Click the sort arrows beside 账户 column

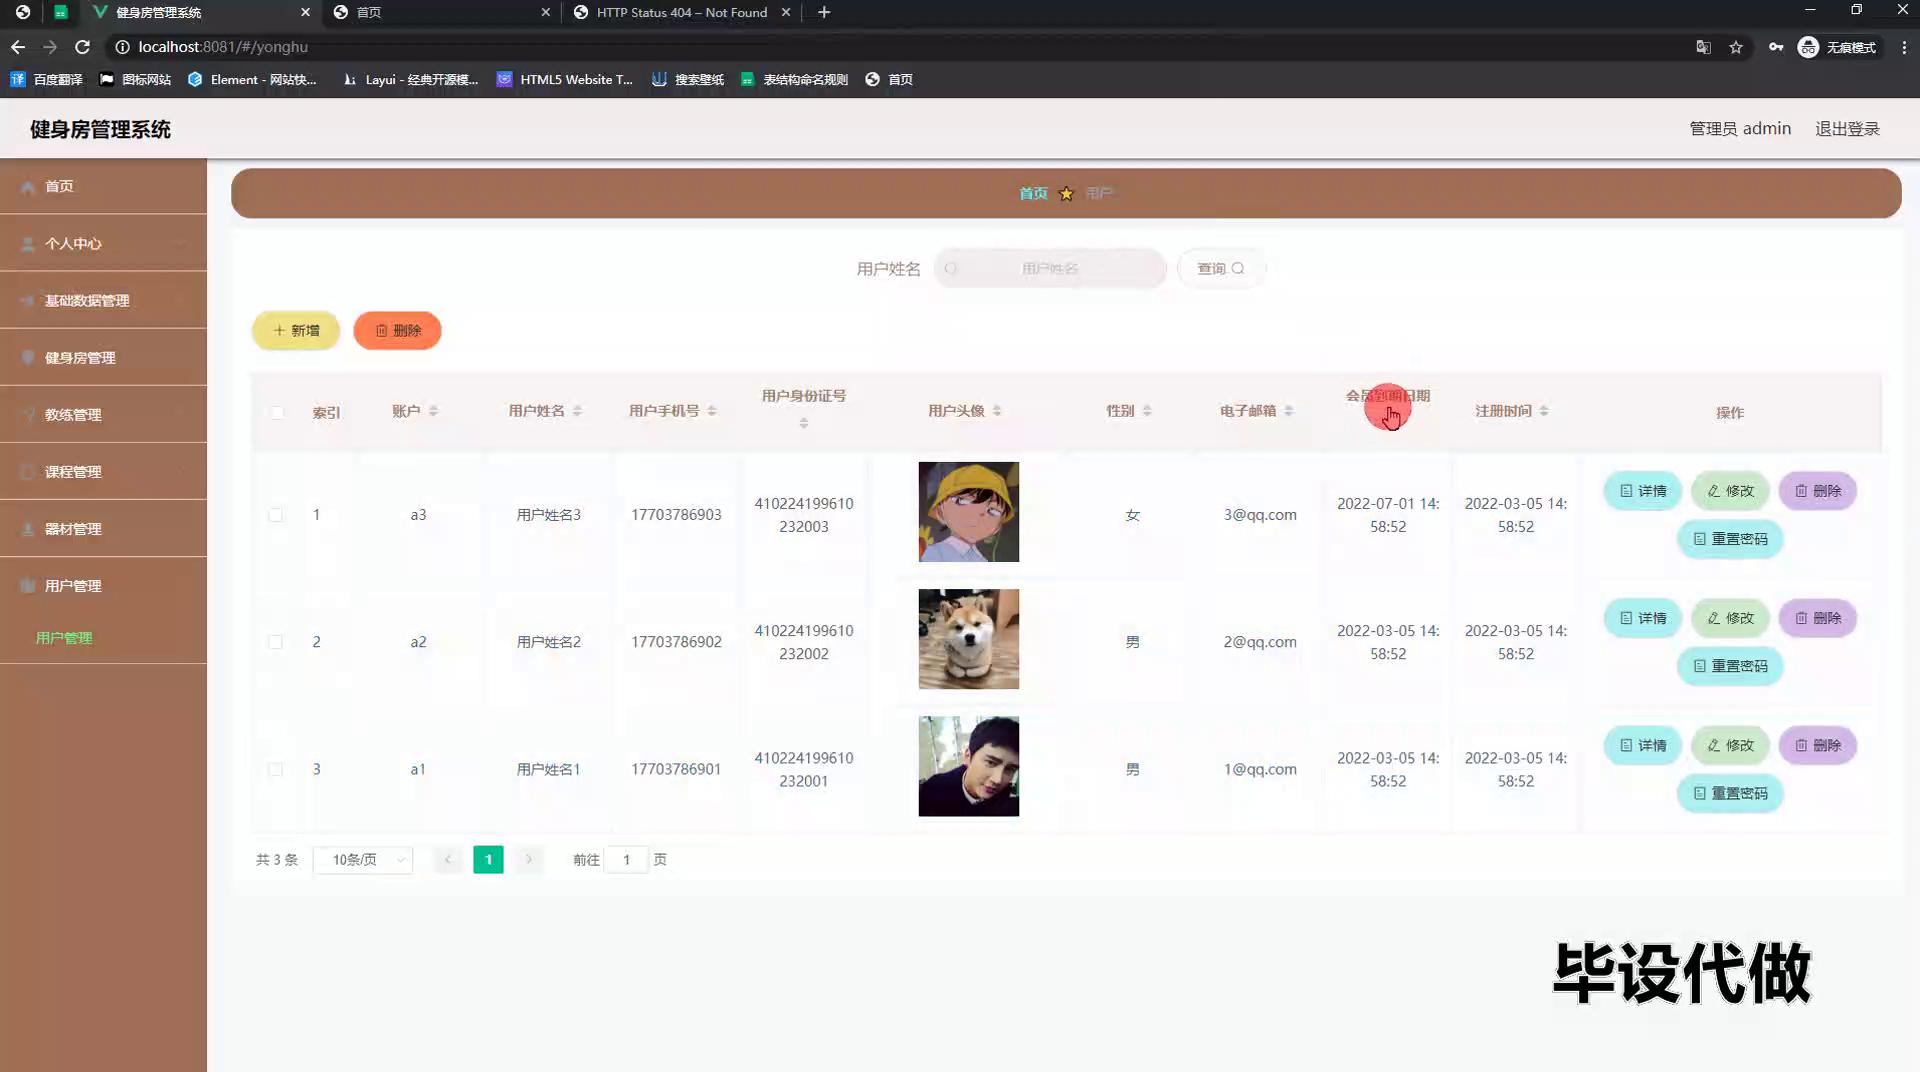point(433,411)
